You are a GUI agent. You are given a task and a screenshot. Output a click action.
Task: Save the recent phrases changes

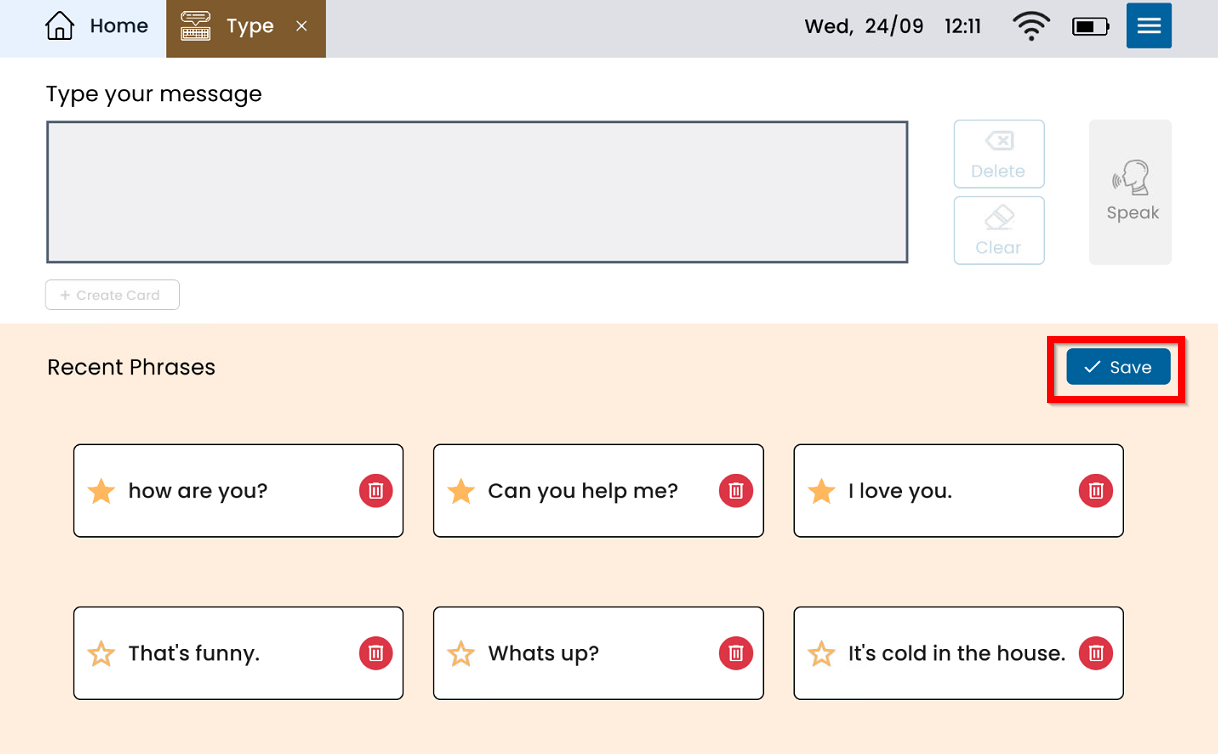point(1118,367)
